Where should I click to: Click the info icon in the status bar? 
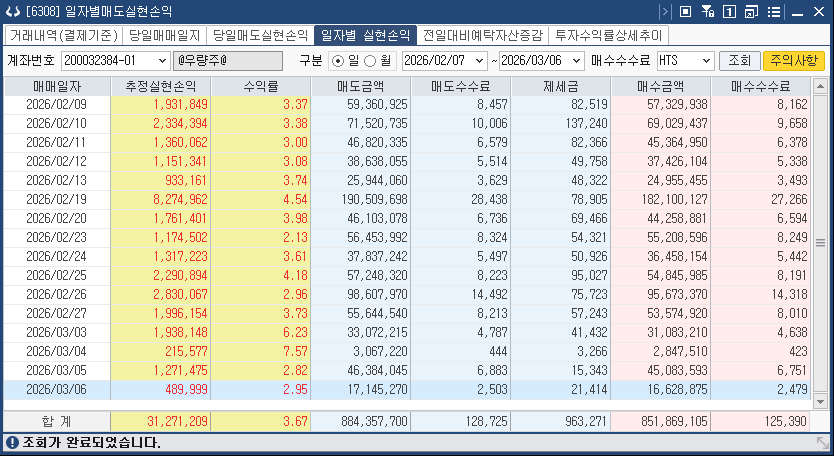(10, 442)
